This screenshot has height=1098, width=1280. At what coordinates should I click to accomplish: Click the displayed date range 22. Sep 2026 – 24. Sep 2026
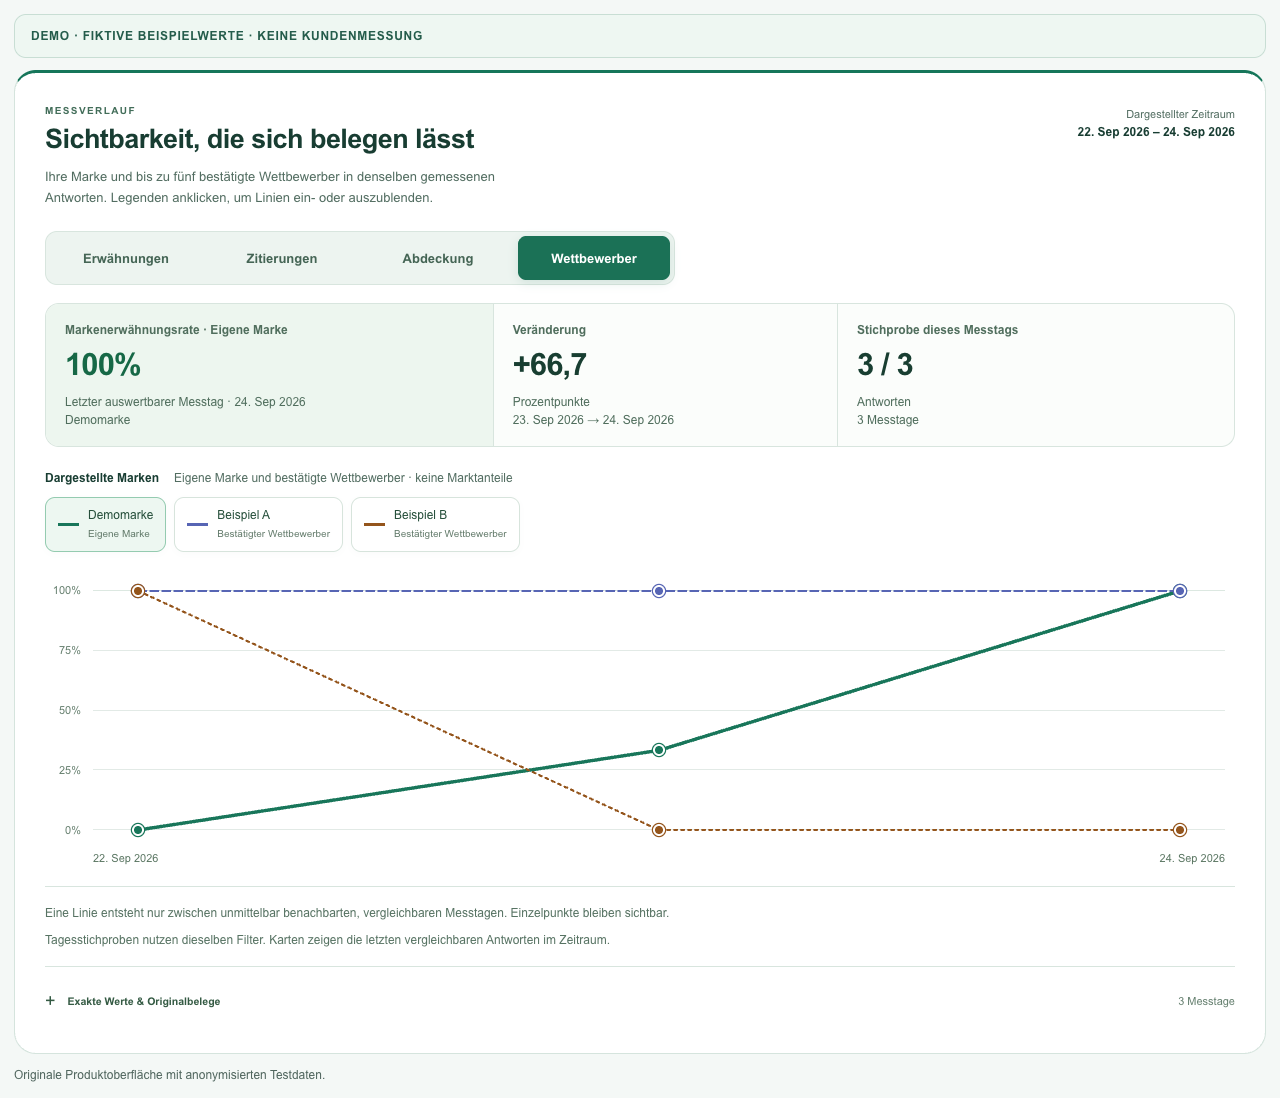pyautogui.click(x=1156, y=132)
